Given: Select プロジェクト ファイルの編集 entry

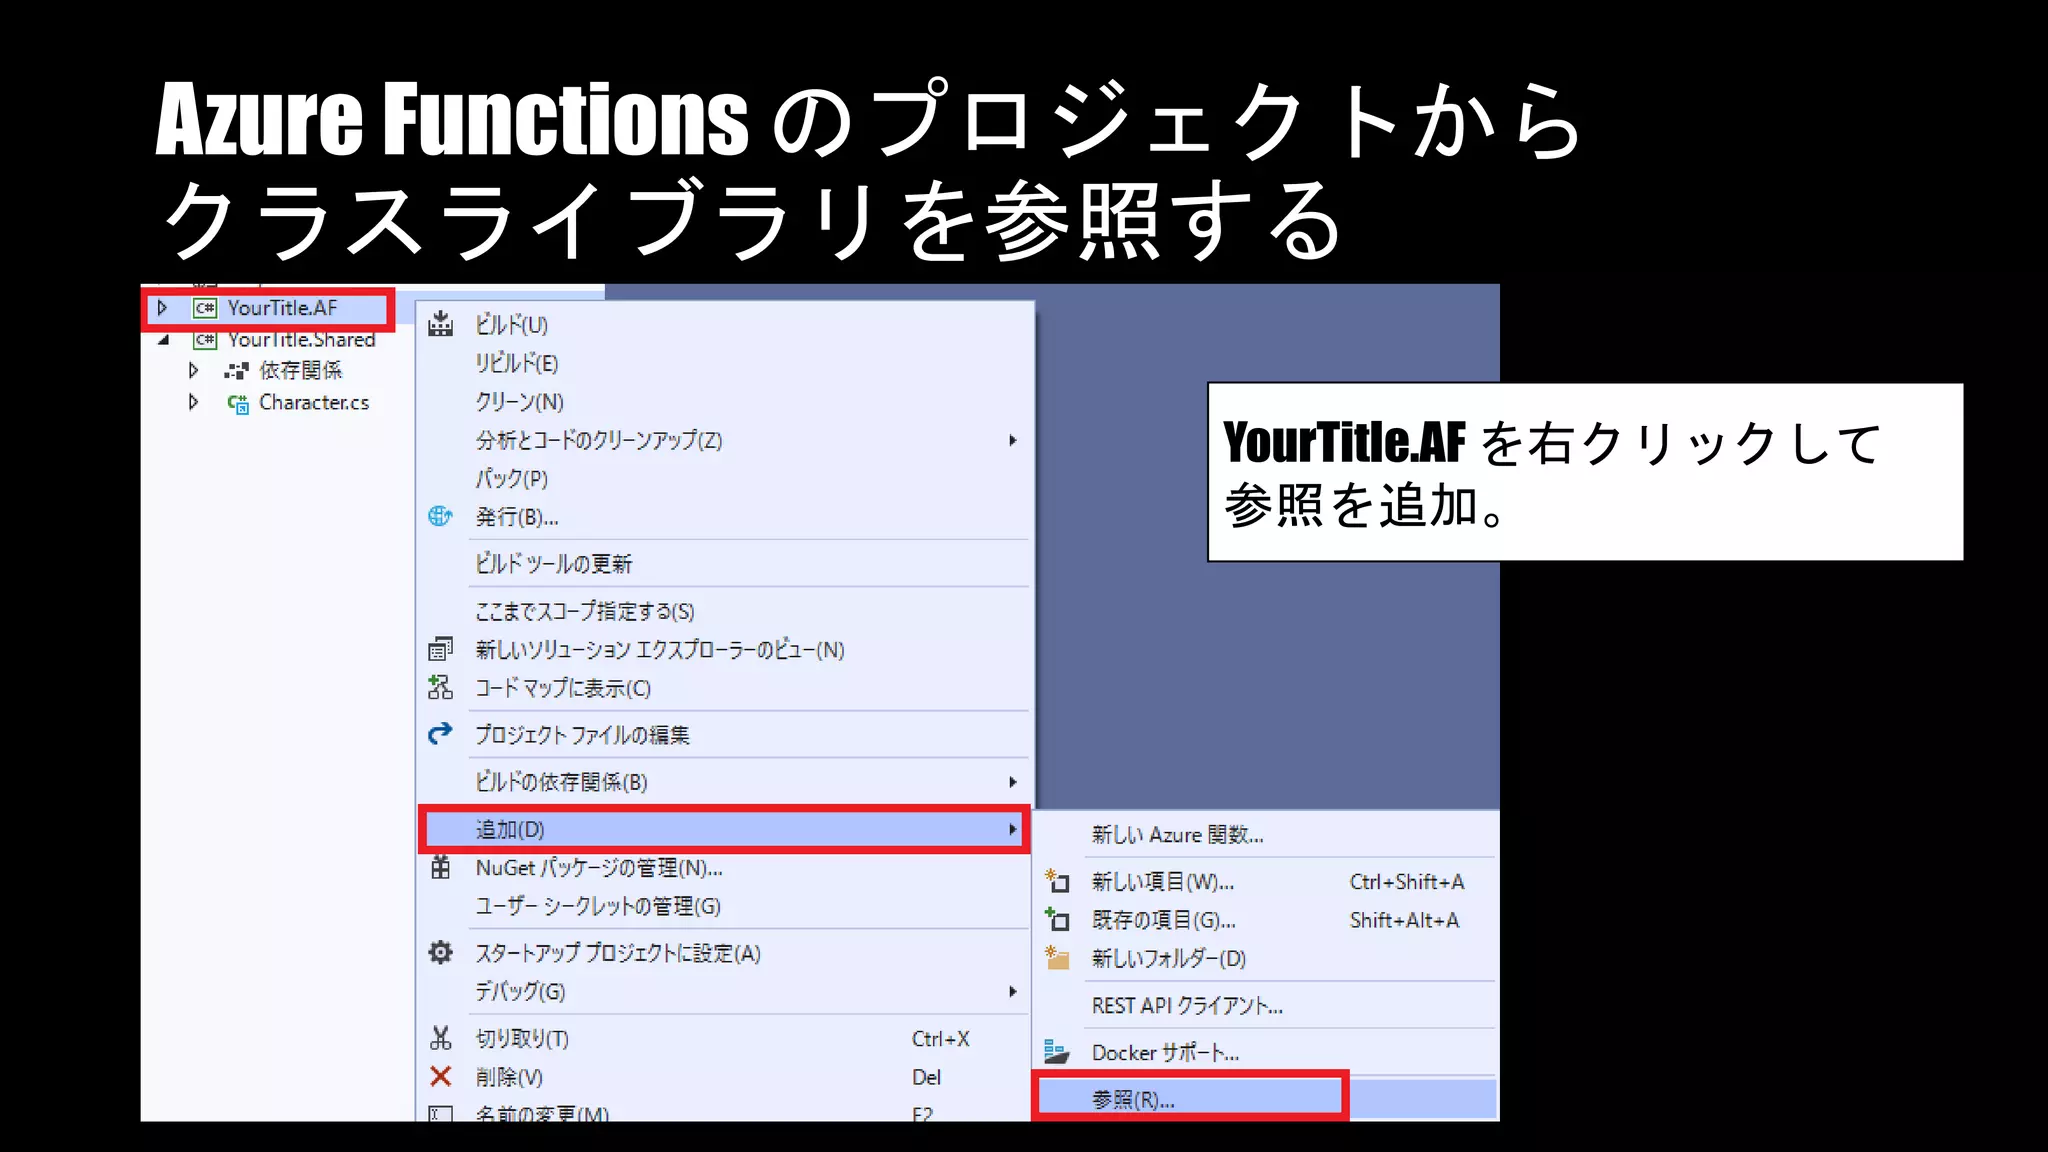Looking at the screenshot, I should click(x=724, y=734).
